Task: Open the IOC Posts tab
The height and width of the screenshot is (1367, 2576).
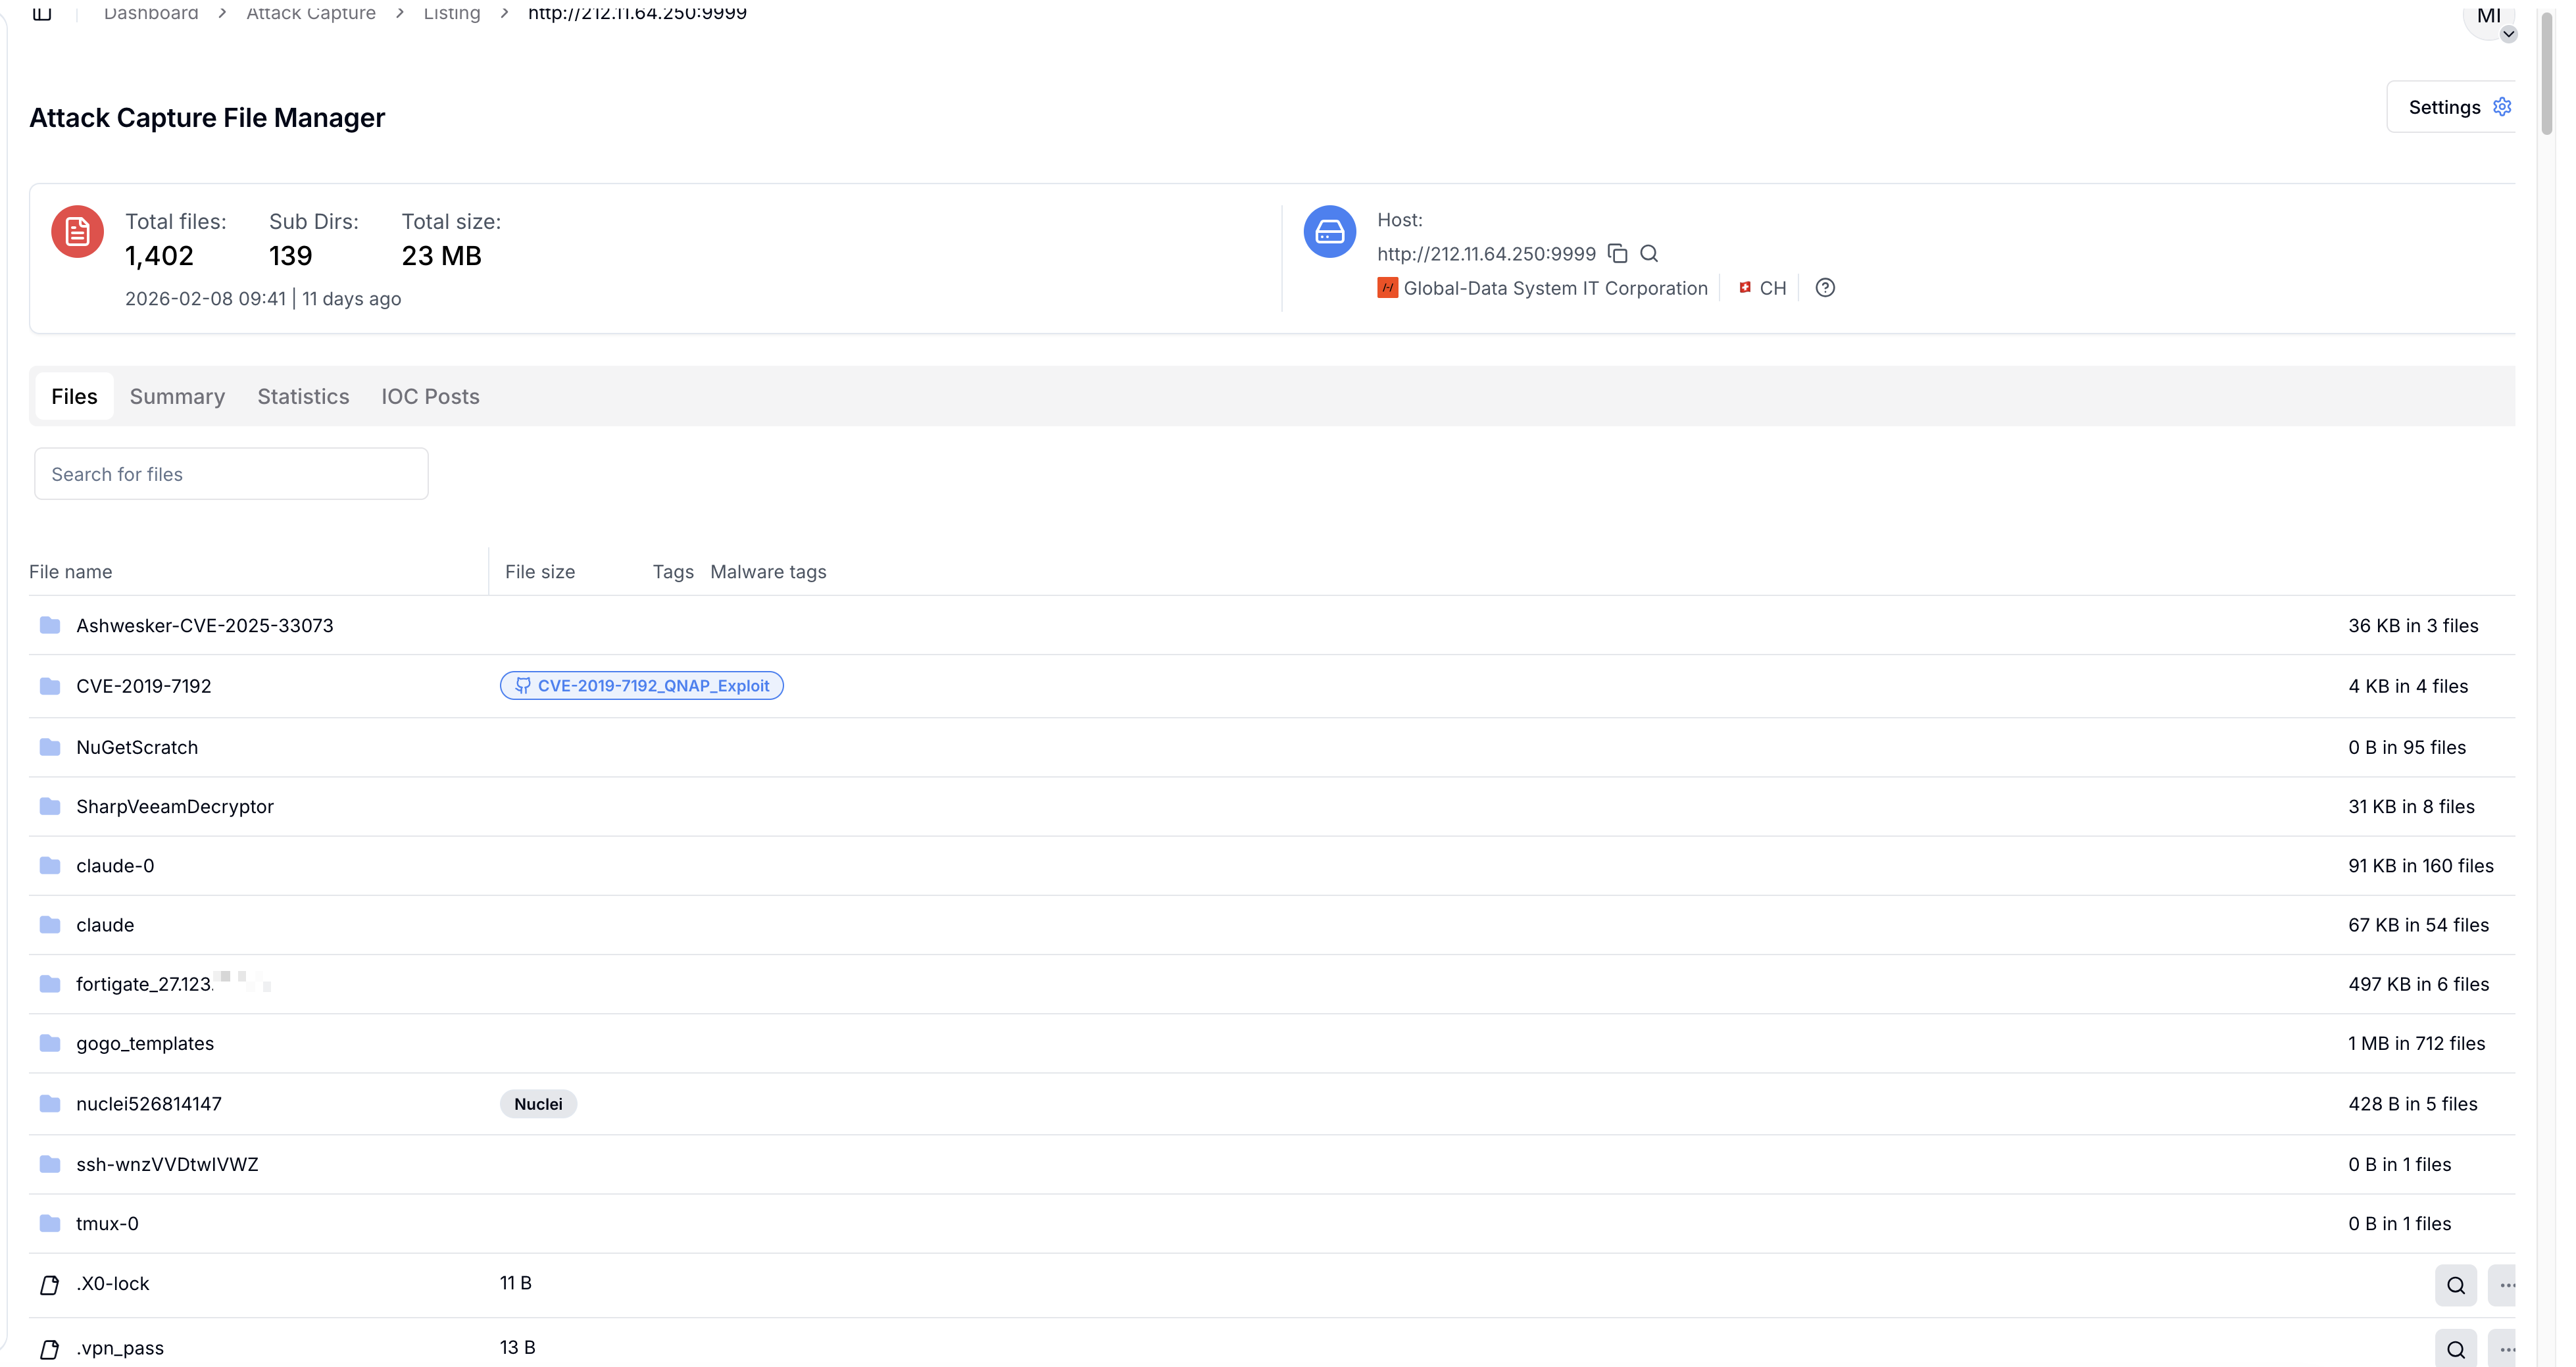Action: tap(430, 396)
